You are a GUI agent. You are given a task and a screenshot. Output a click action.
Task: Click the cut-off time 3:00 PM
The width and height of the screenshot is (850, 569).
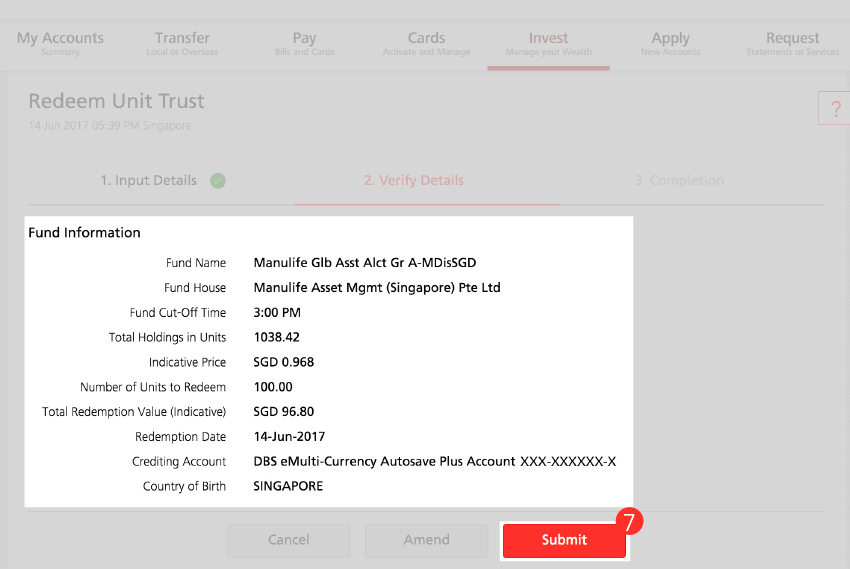coord(277,313)
